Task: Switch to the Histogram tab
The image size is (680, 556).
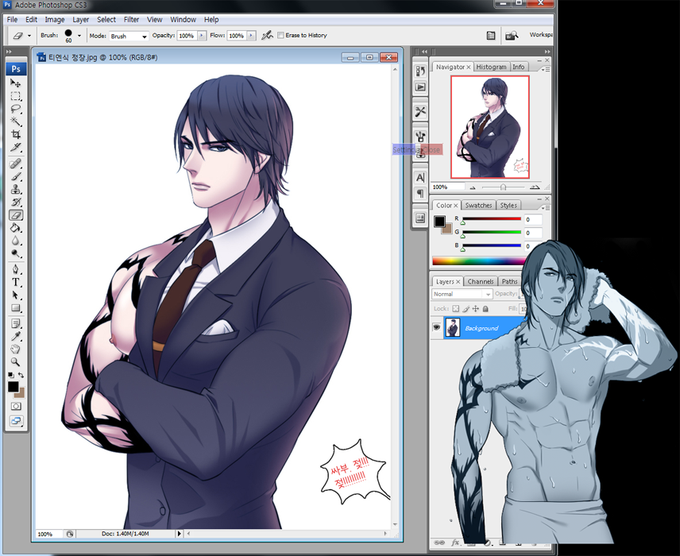Action: 491,67
